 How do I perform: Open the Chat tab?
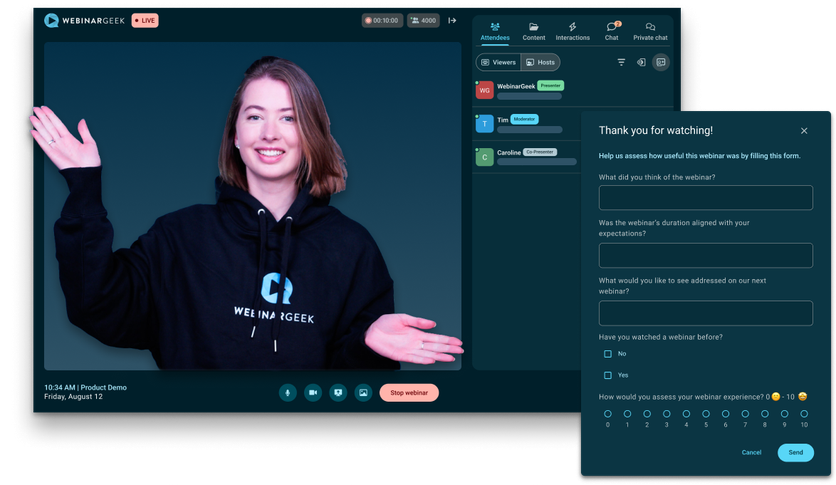pyautogui.click(x=612, y=31)
